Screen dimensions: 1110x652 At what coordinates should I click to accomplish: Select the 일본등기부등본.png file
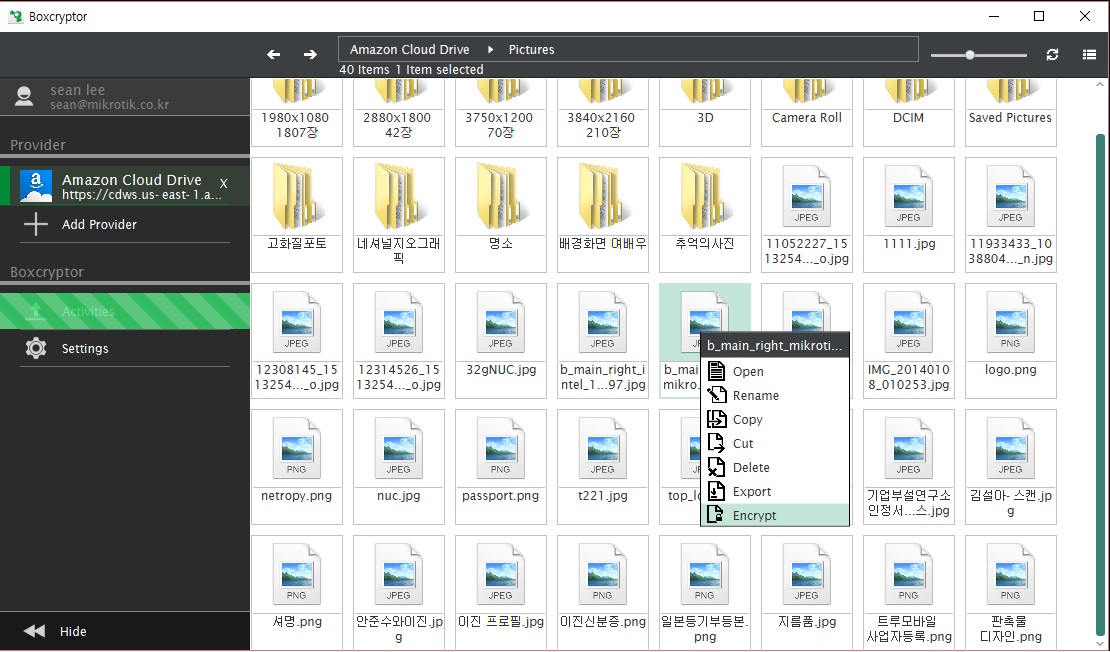[704, 593]
